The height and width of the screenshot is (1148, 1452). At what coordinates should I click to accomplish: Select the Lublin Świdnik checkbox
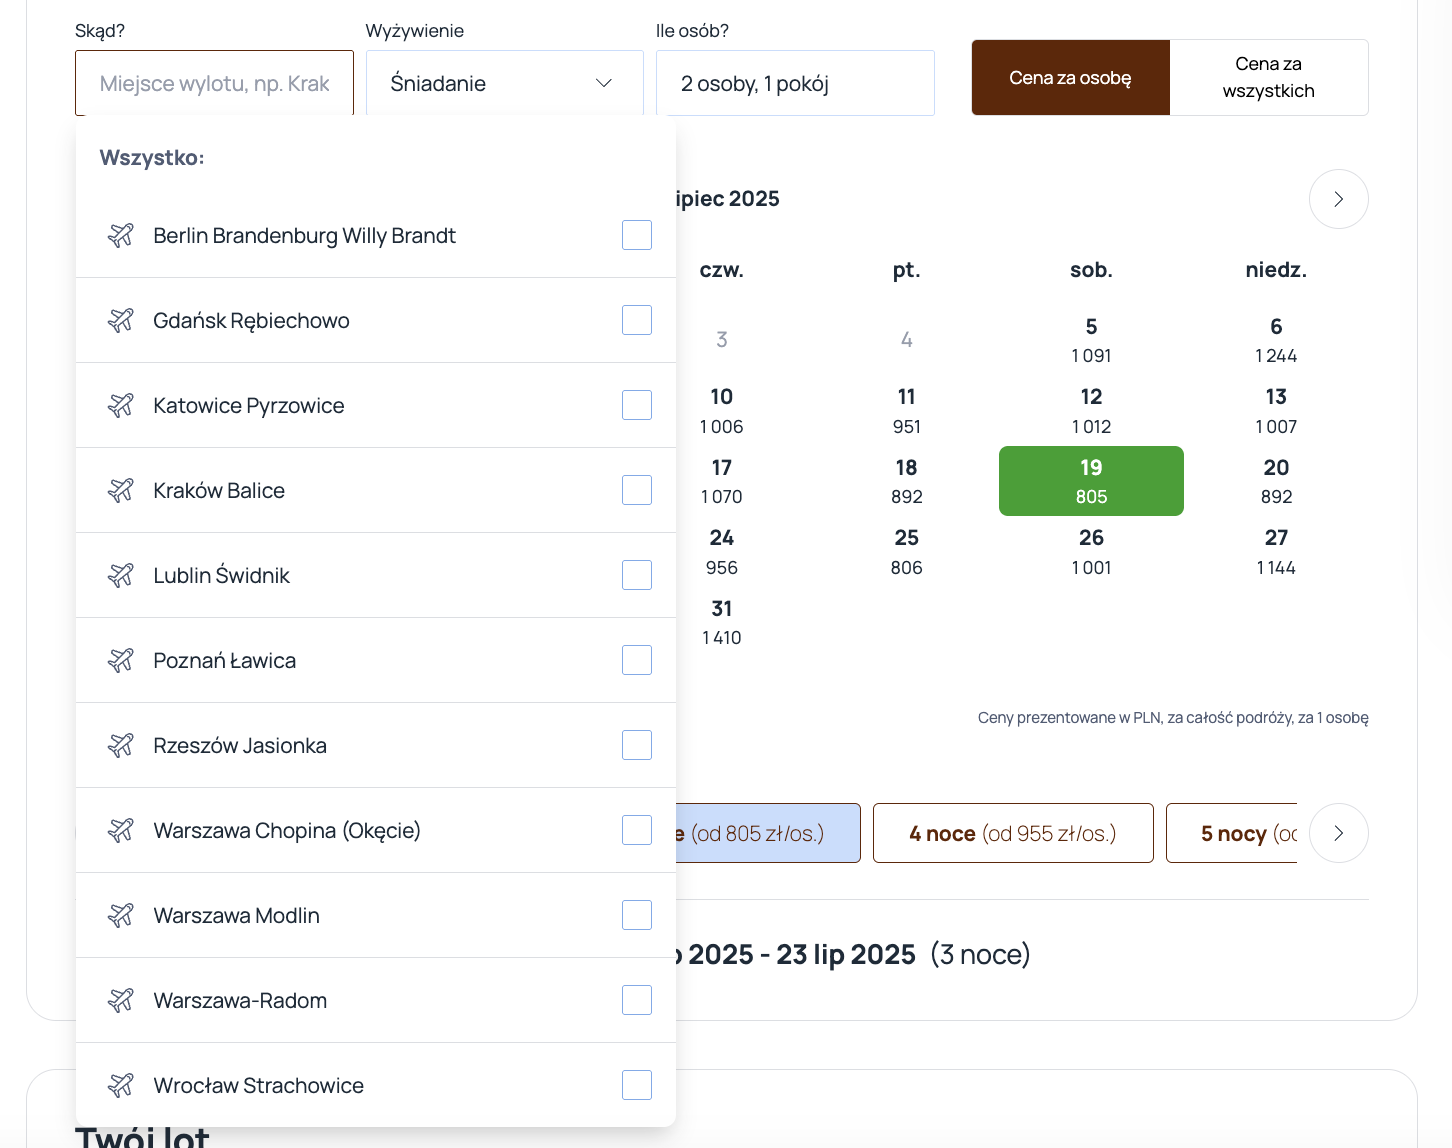[637, 575]
